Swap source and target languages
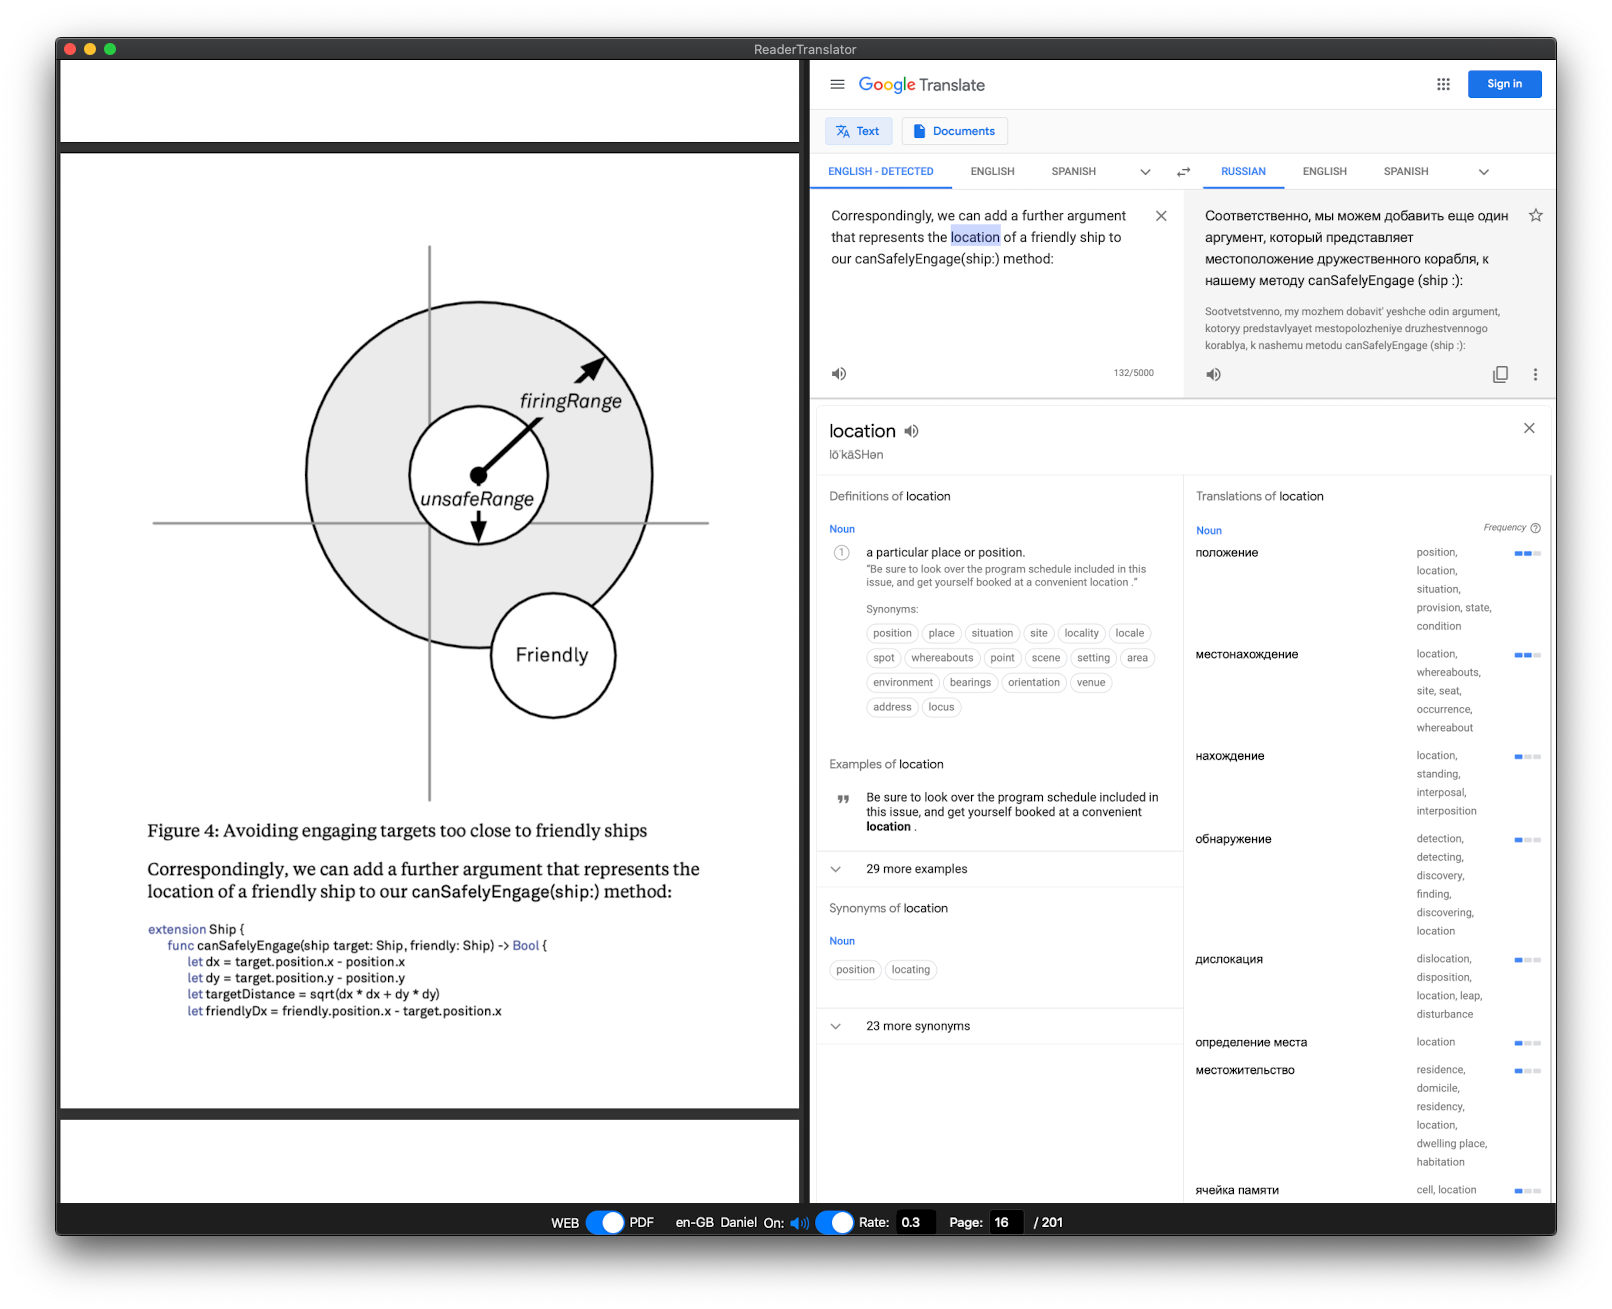Screen dimensions: 1612x1309 click(1183, 172)
